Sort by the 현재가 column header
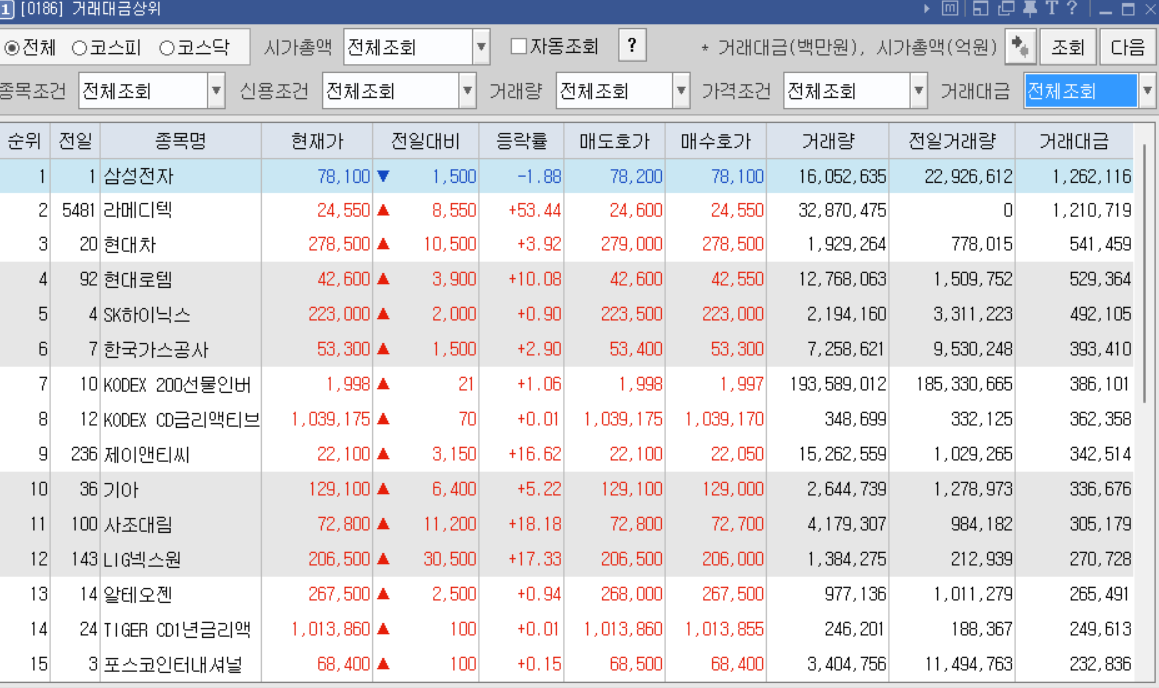Screen dimensions: 1159x688 tap(316, 141)
